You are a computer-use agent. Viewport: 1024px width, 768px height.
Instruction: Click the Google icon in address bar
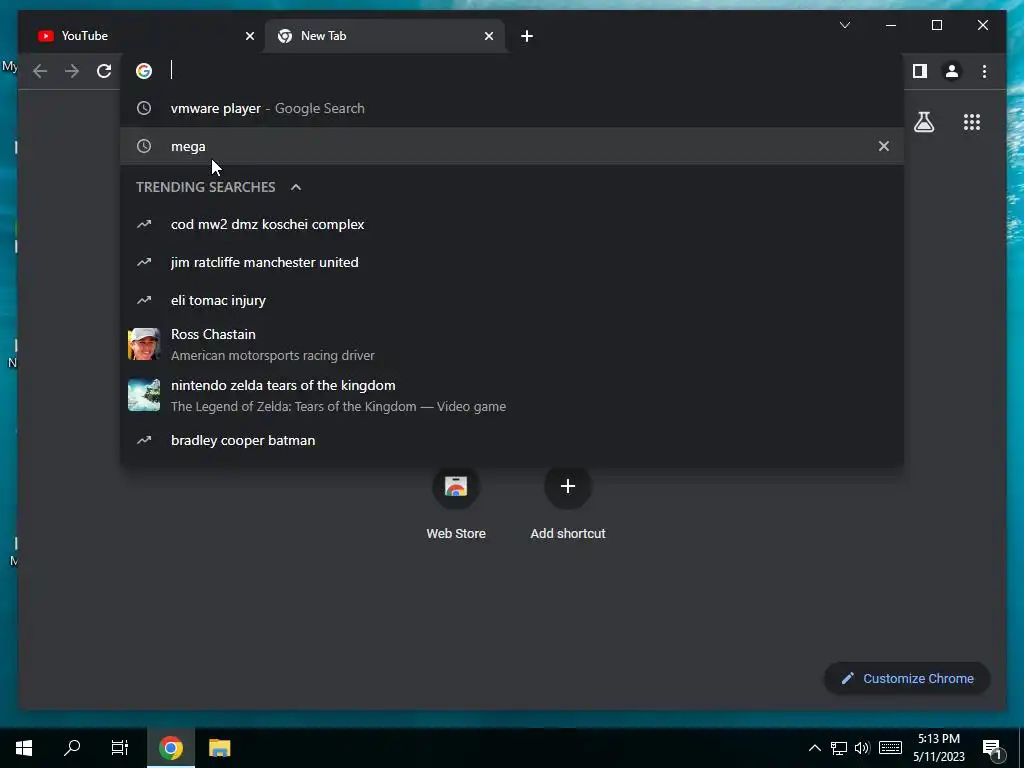pos(144,71)
